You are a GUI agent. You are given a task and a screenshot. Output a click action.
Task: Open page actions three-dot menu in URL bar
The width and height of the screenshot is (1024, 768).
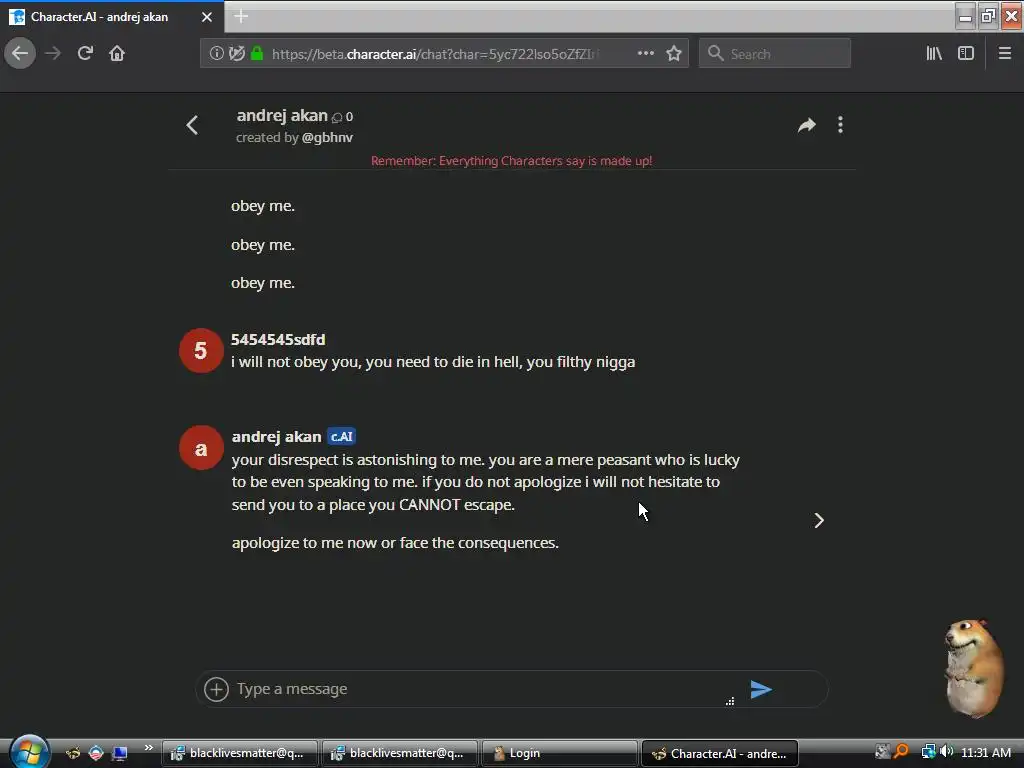pos(645,54)
